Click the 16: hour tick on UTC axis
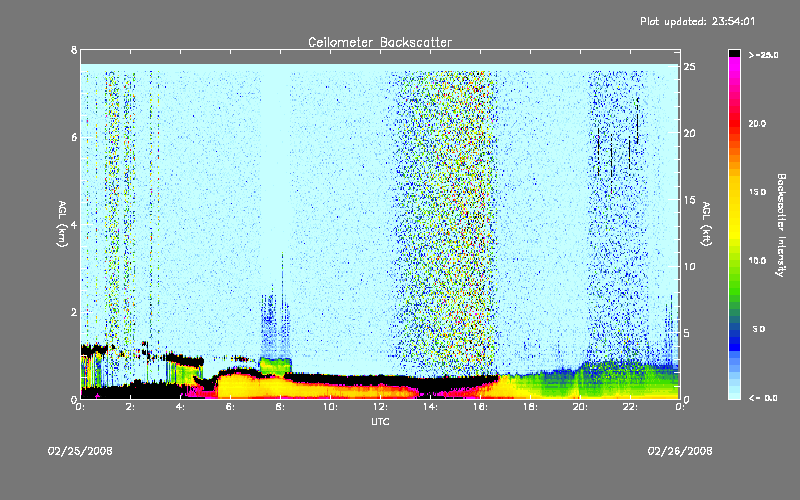800x500 pixels. pos(480,407)
